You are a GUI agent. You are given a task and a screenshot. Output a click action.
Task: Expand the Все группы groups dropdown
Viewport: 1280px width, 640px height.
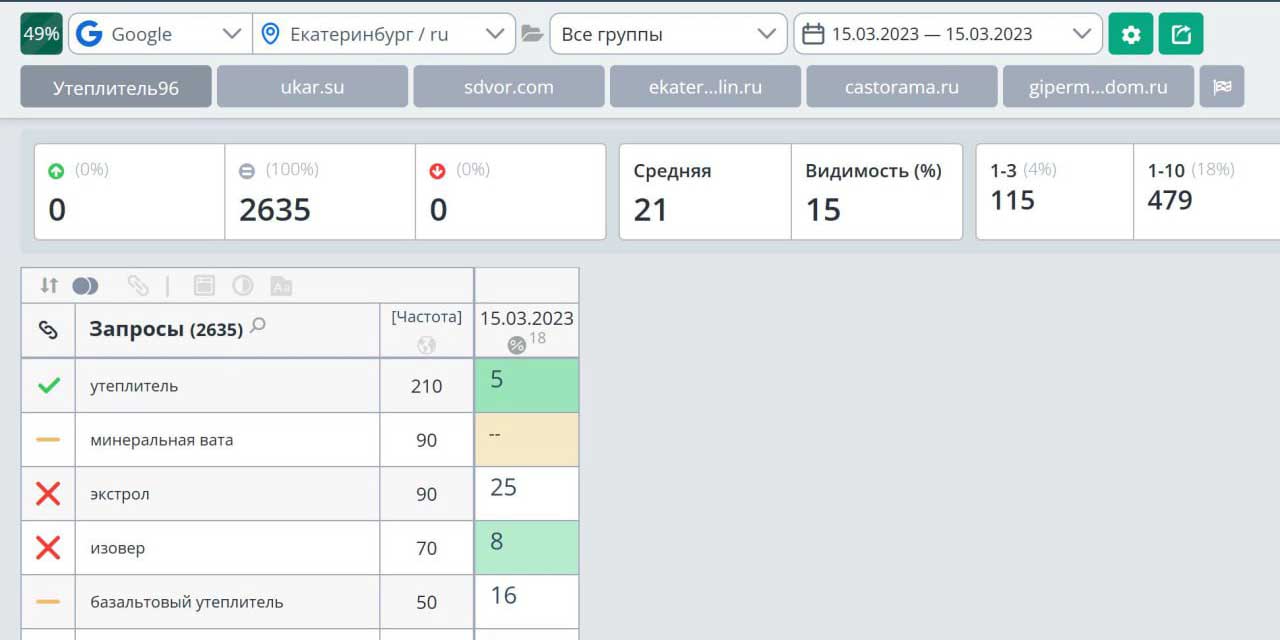point(668,34)
